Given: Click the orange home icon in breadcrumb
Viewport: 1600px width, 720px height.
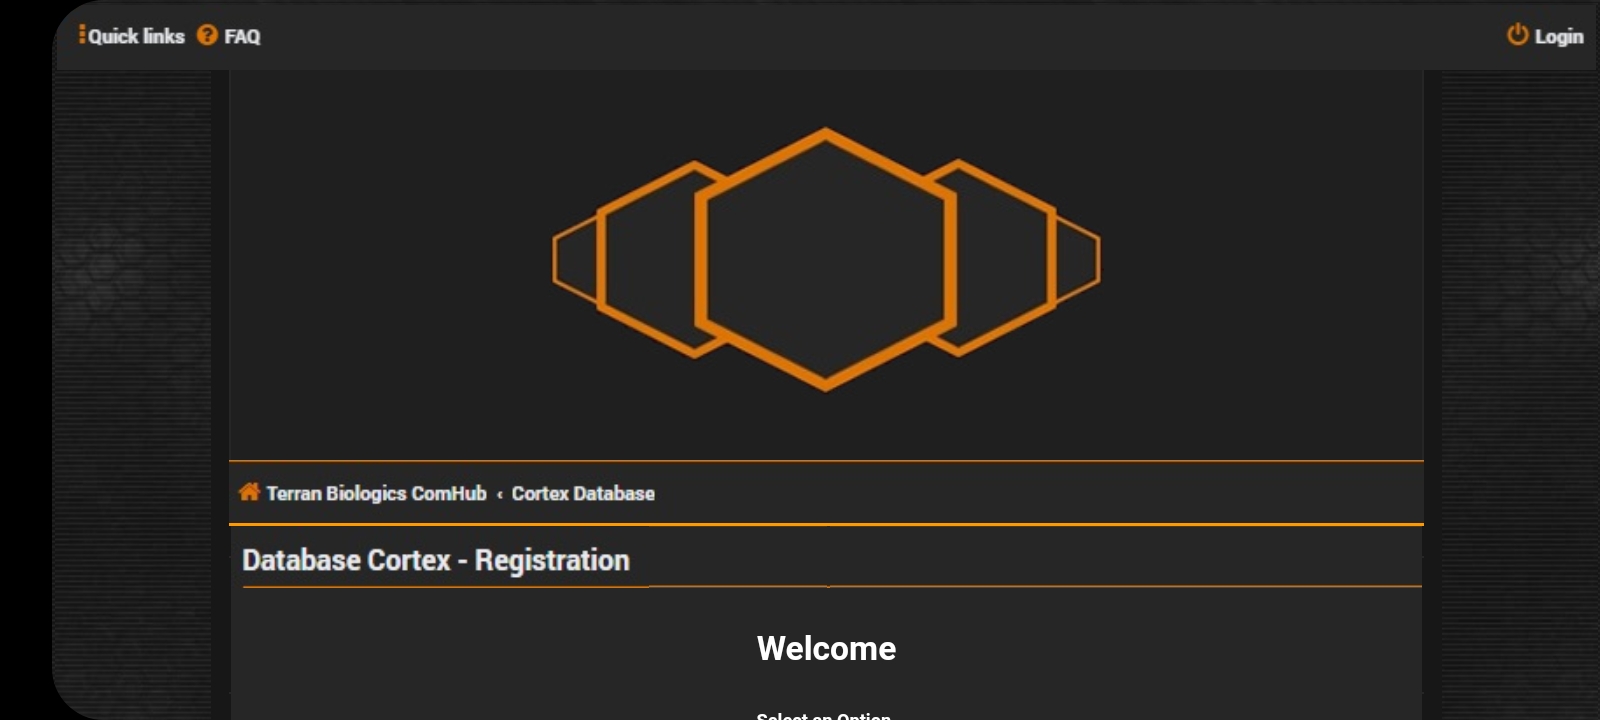Looking at the screenshot, I should pyautogui.click(x=249, y=492).
